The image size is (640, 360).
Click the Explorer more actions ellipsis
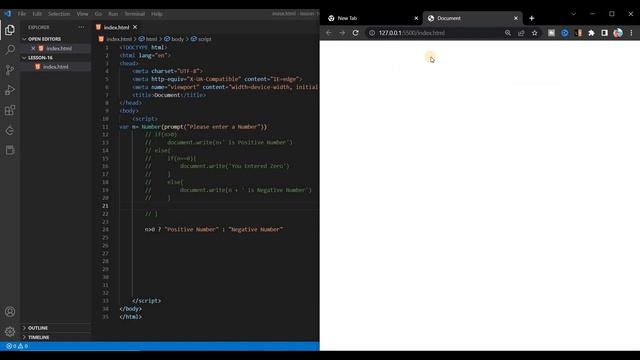click(x=81, y=27)
